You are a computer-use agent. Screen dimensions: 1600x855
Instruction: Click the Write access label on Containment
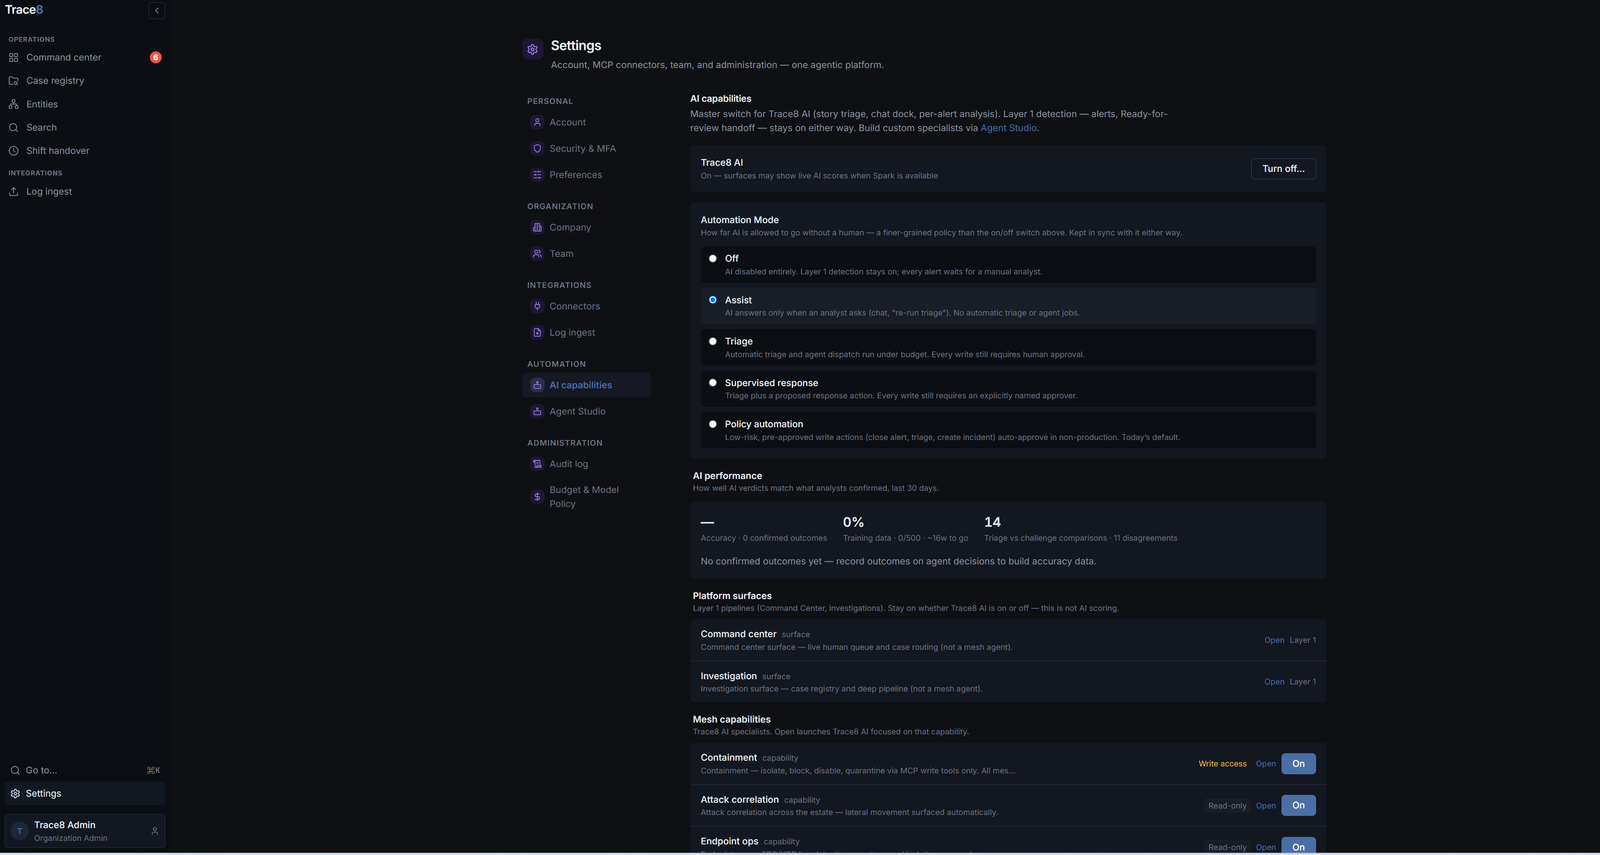click(1222, 764)
